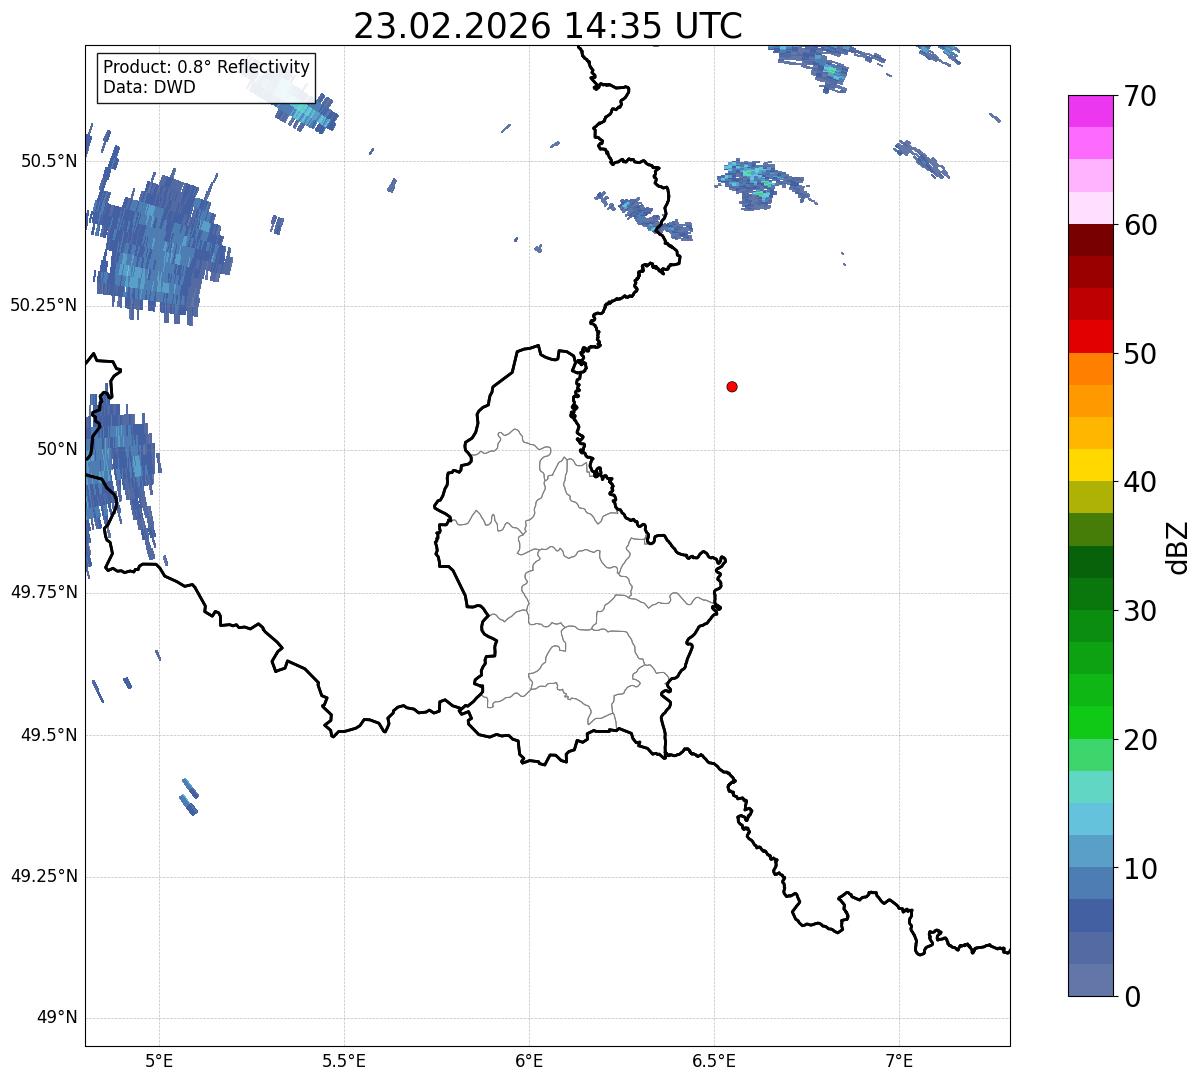Pick the magenta swatch at colorbar top
The width and height of the screenshot is (1202, 1081).
pyautogui.click(x=1090, y=111)
